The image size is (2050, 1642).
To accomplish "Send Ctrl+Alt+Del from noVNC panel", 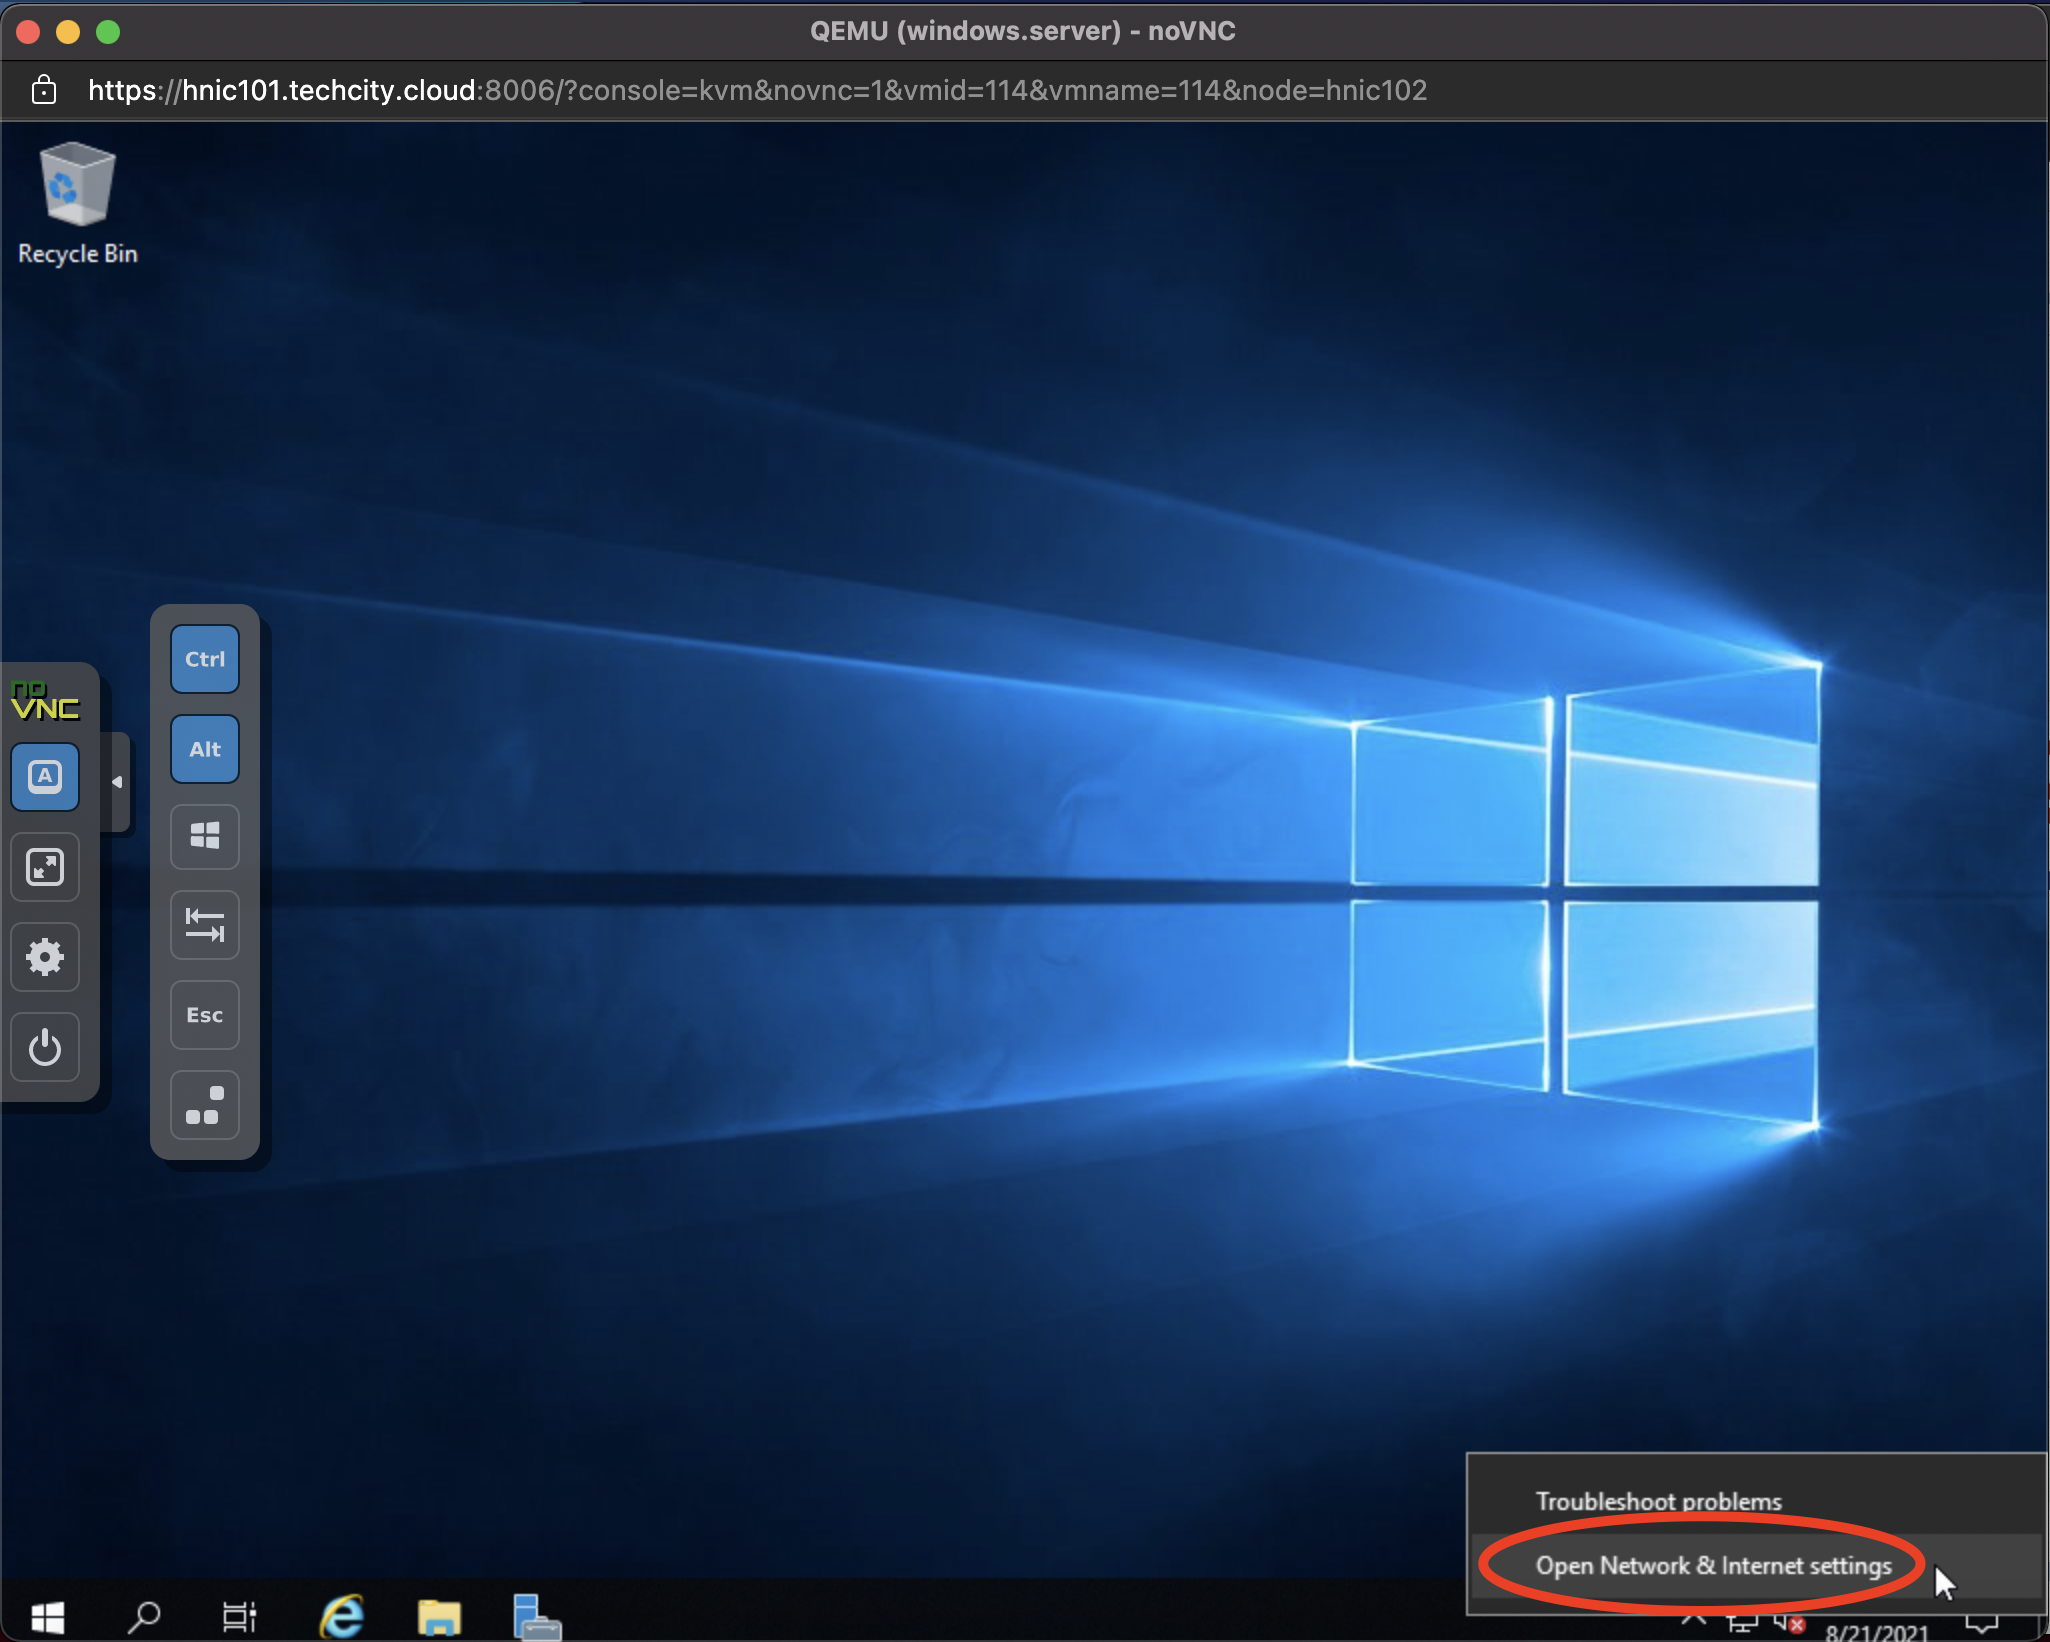I will tap(205, 1105).
